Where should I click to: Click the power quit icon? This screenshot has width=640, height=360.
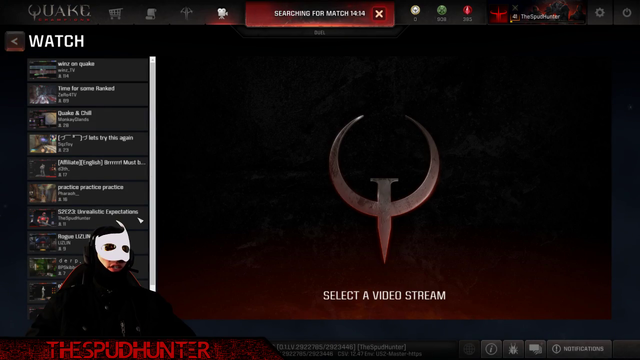[627, 13]
